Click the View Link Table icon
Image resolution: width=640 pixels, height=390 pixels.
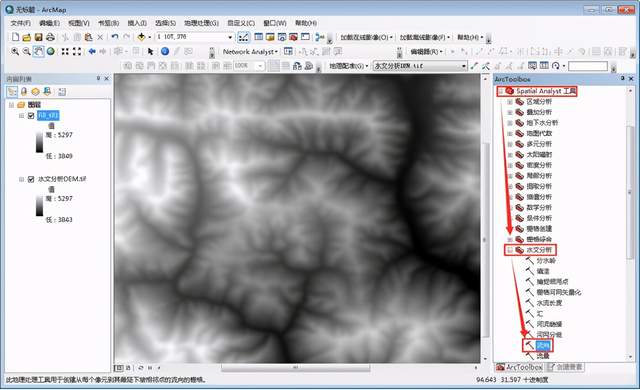[544, 66]
